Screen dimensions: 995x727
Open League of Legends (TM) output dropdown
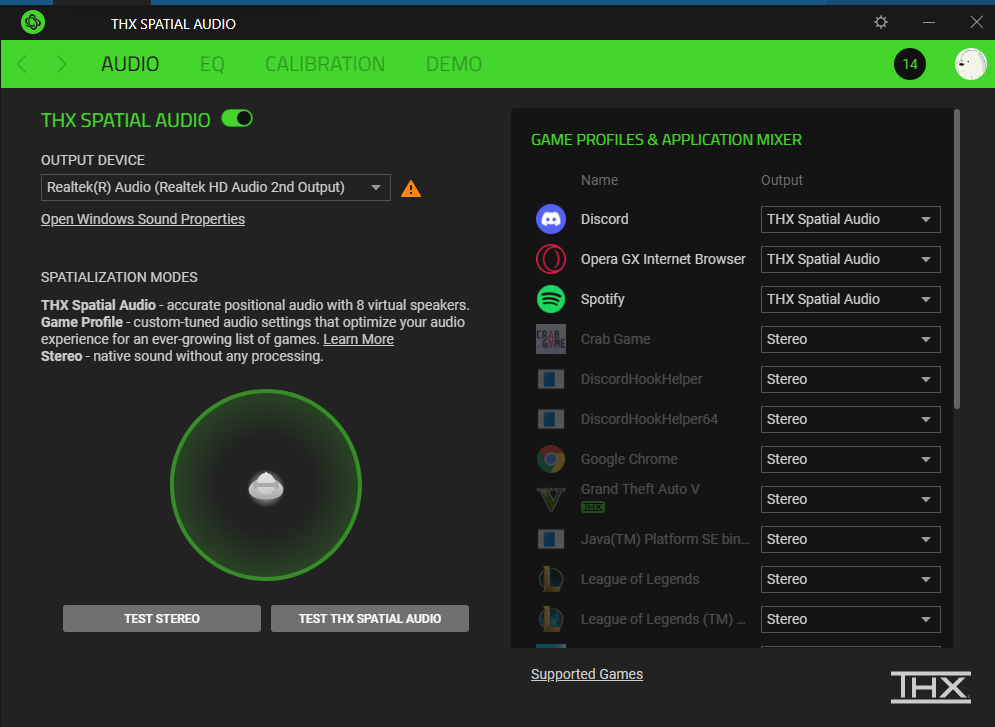click(850, 619)
